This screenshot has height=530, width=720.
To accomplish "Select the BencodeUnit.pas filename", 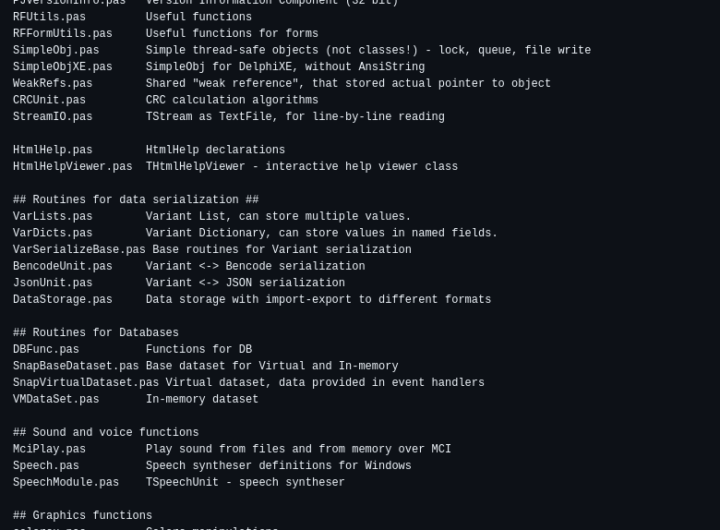I will [62, 267].
